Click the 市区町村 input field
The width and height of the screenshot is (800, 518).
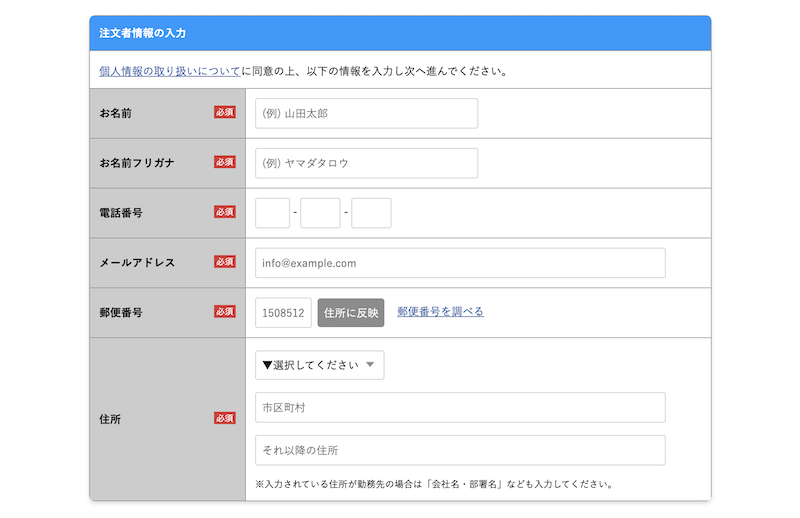tap(460, 407)
